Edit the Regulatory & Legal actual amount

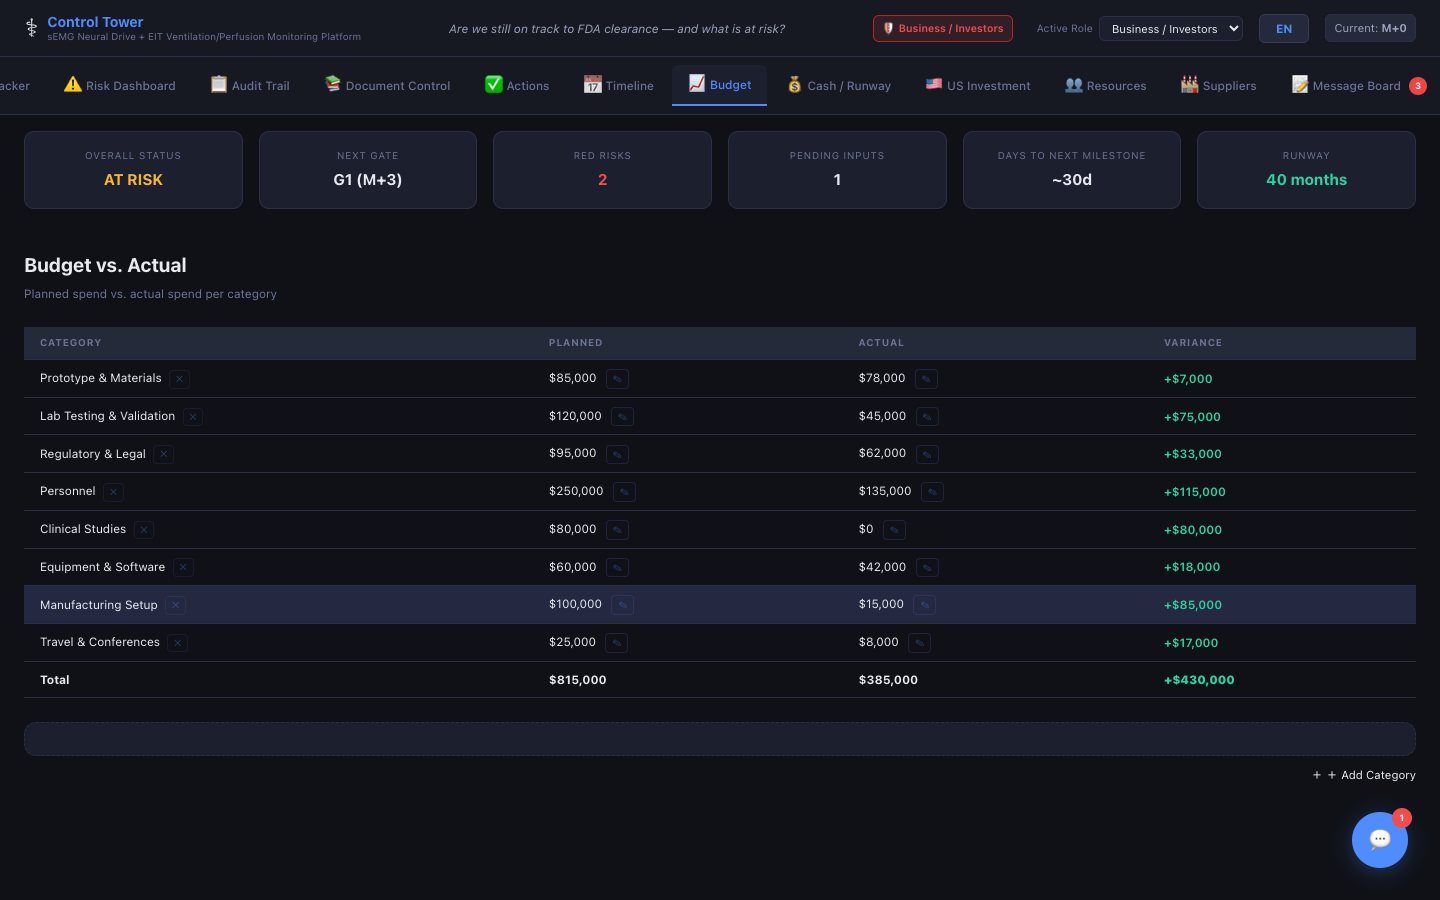(927, 455)
